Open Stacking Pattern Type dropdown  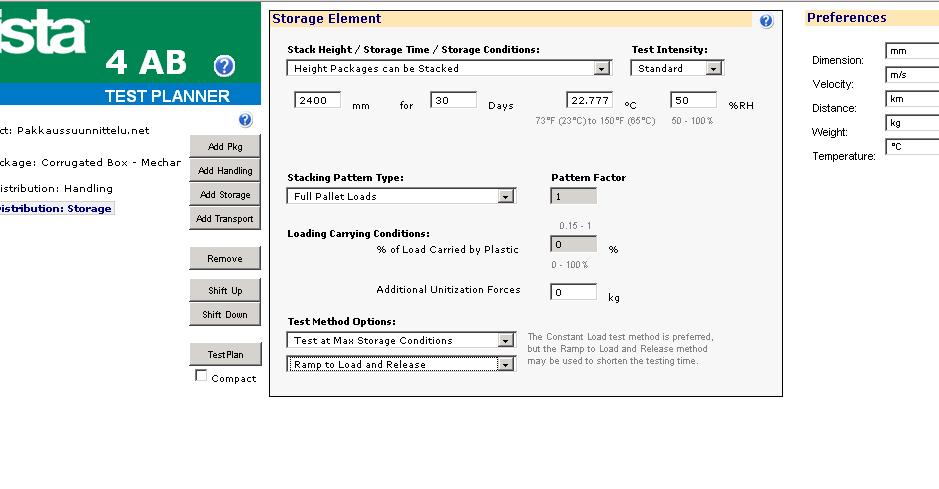pos(505,197)
